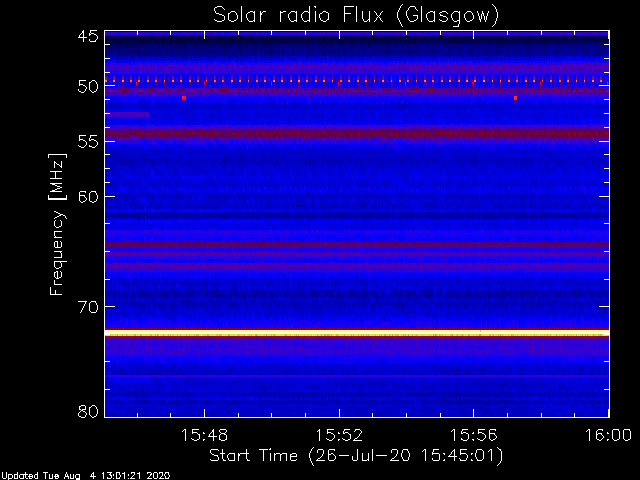Click the 16:00 time tick label

point(609,436)
